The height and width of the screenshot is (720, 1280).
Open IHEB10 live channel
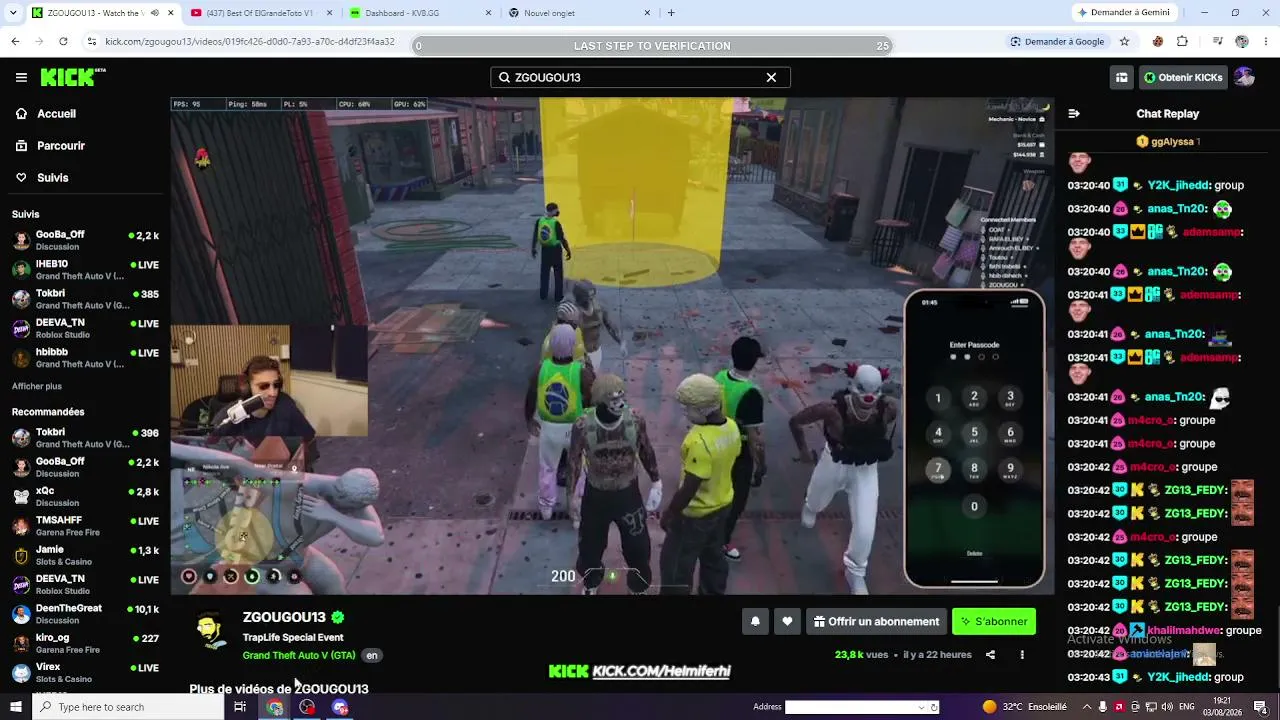[86, 270]
